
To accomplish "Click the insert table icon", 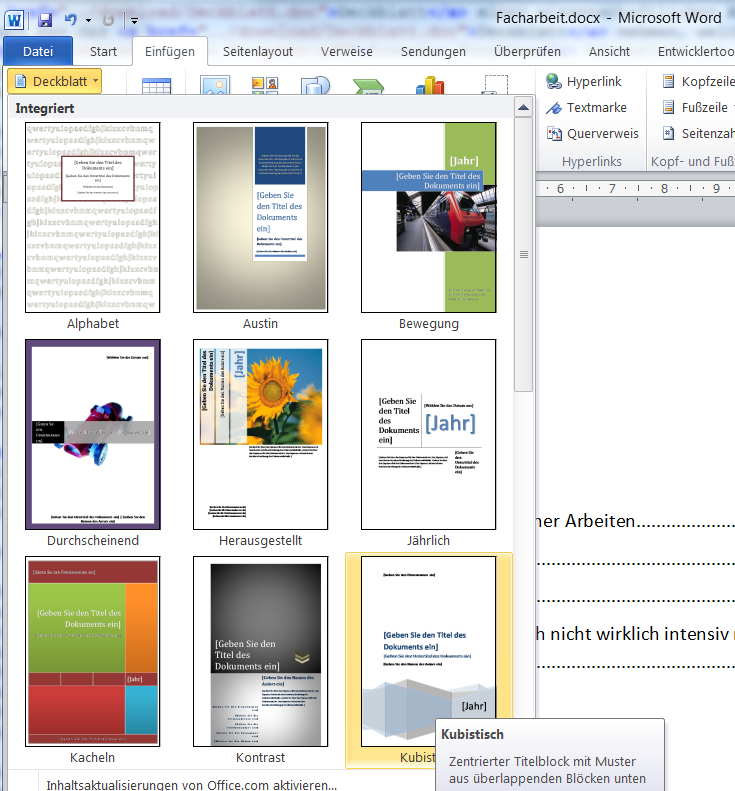I will pyautogui.click(x=156, y=85).
